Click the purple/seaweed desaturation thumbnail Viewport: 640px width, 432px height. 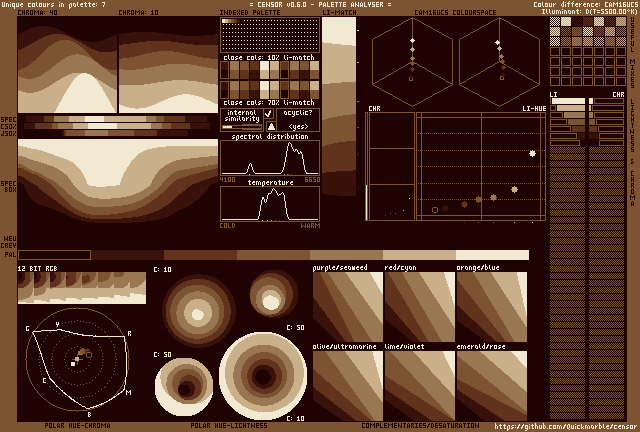coord(347,307)
